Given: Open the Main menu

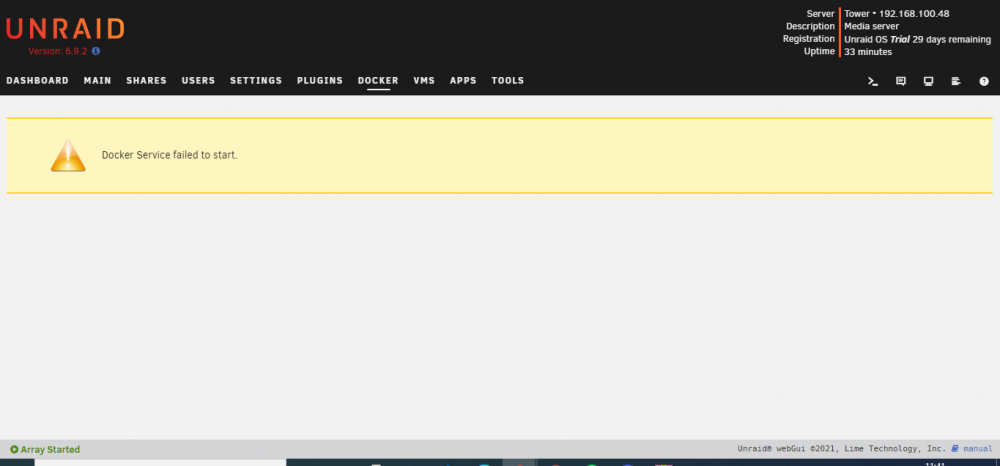Looking at the screenshot, I should click(98, 81).
